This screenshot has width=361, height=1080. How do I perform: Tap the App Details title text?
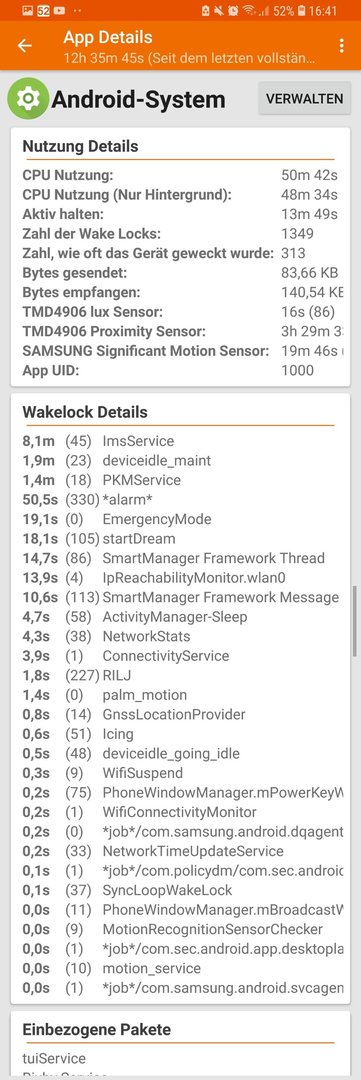[107, 37]
